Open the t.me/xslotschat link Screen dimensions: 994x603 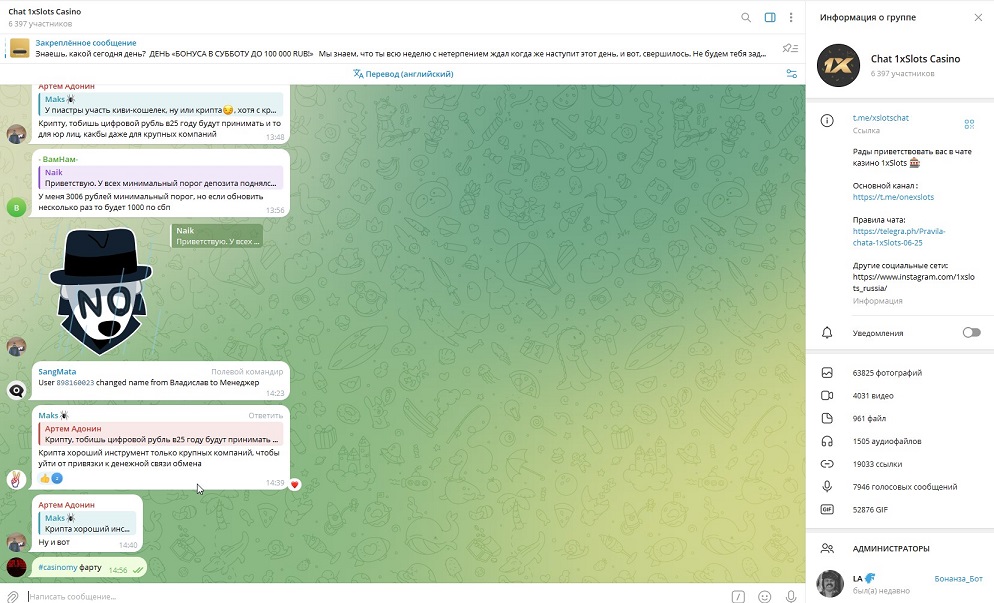tap(881, 118)
